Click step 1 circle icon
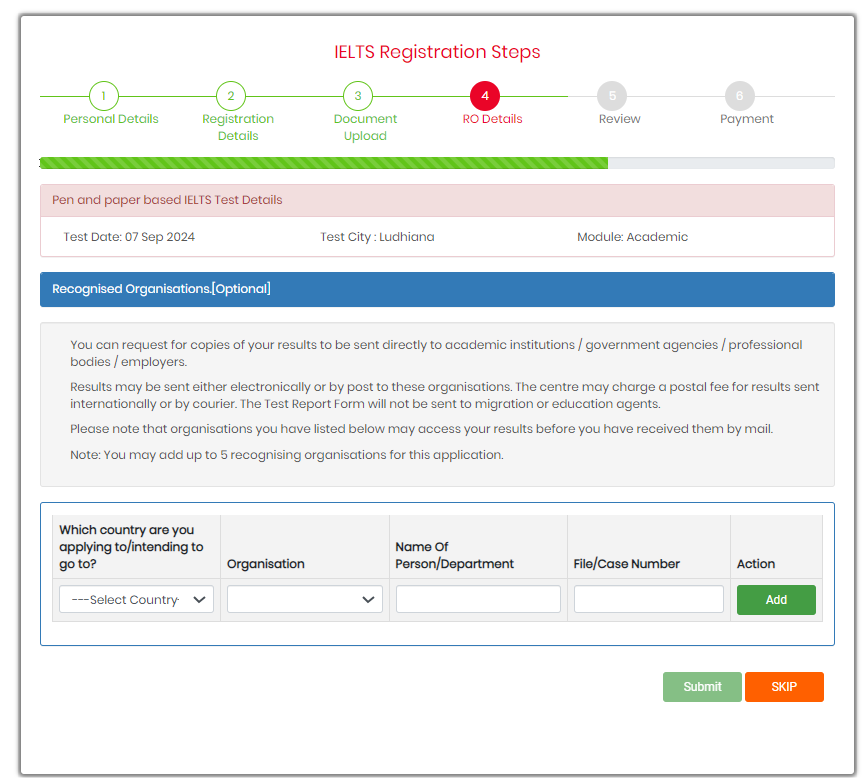 pos(103,96)
